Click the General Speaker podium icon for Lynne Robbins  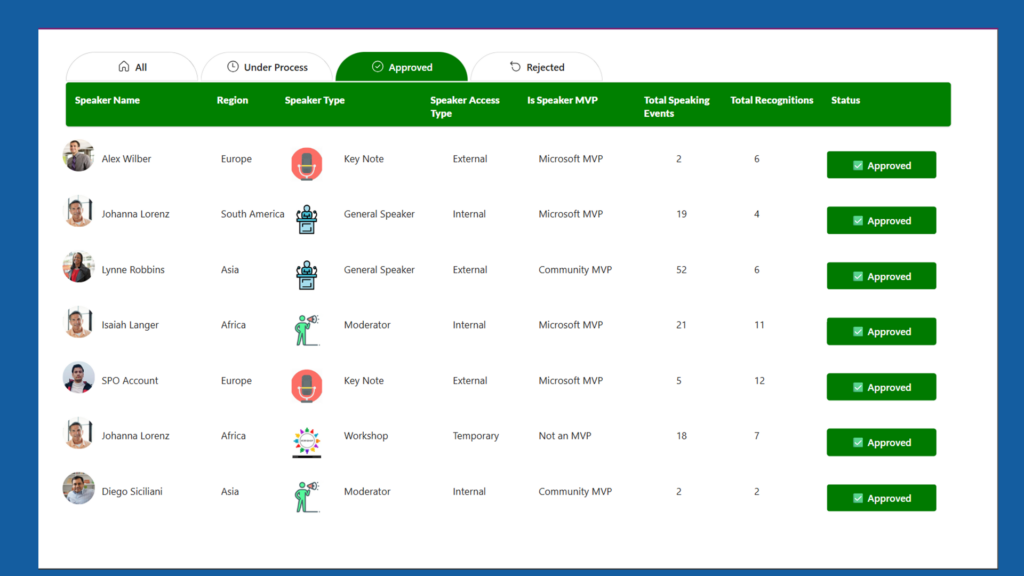pos(307,275)
